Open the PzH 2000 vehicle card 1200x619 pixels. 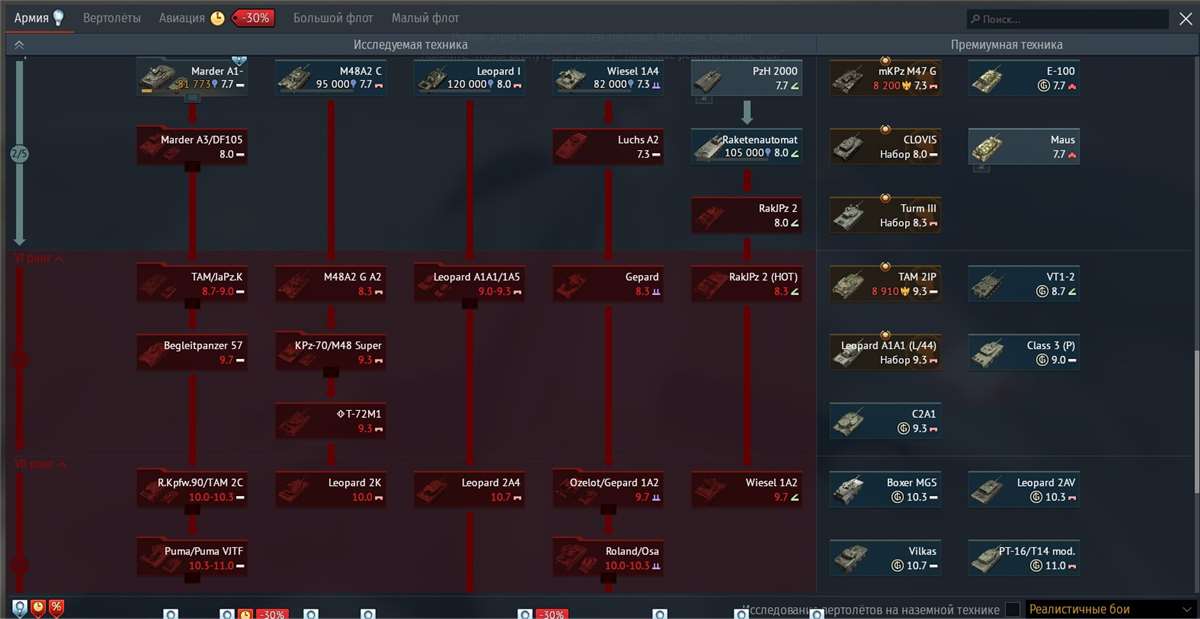point(746,77)
